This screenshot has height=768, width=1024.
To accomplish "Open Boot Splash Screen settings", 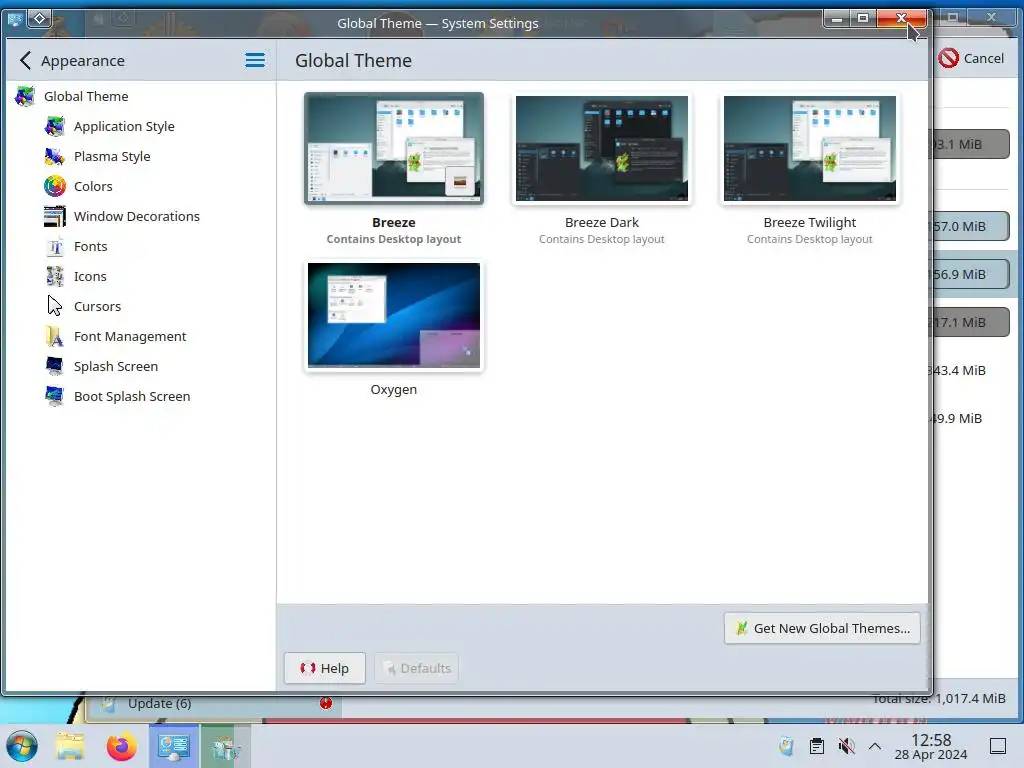I will pos(140,397).
